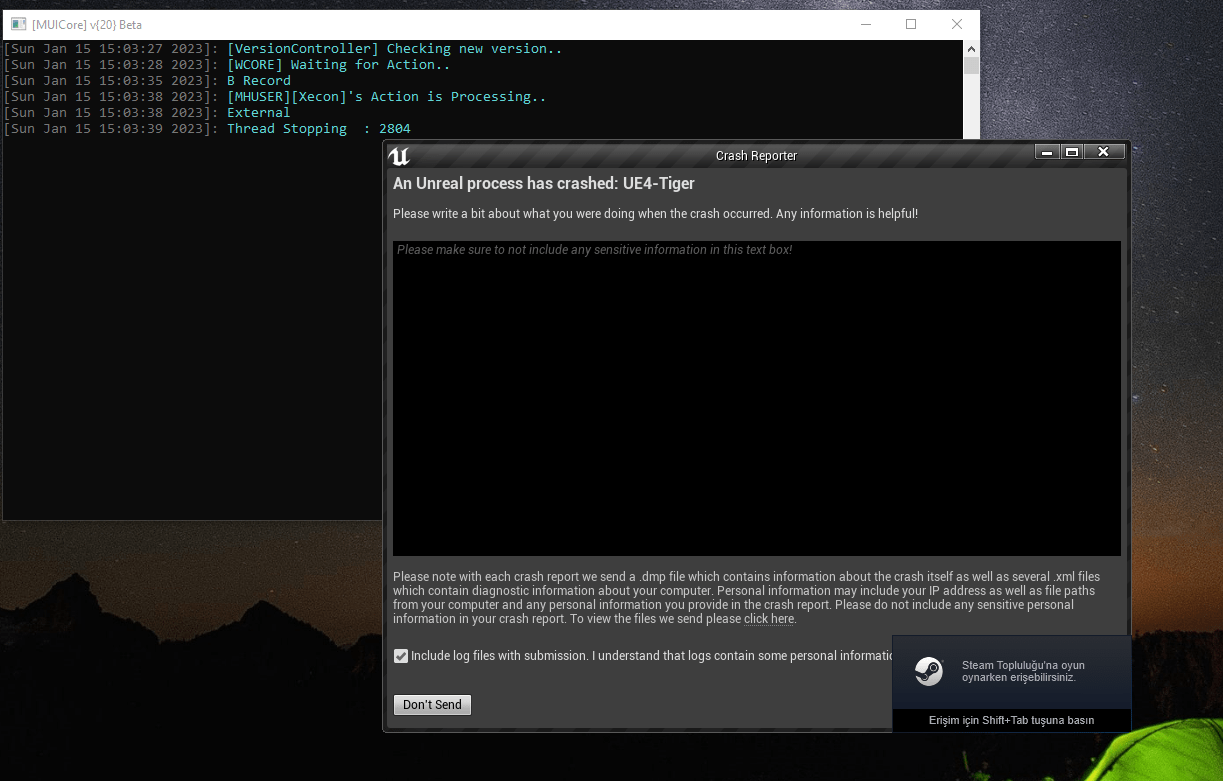Click the '[WCORE] Waiting for Action..' log line
Screen dimensions: 1223x781
(338, 65)
